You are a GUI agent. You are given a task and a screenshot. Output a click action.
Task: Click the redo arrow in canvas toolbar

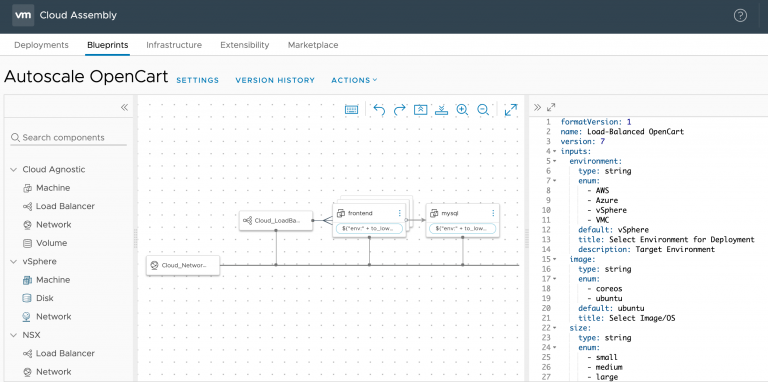point(400,110)
